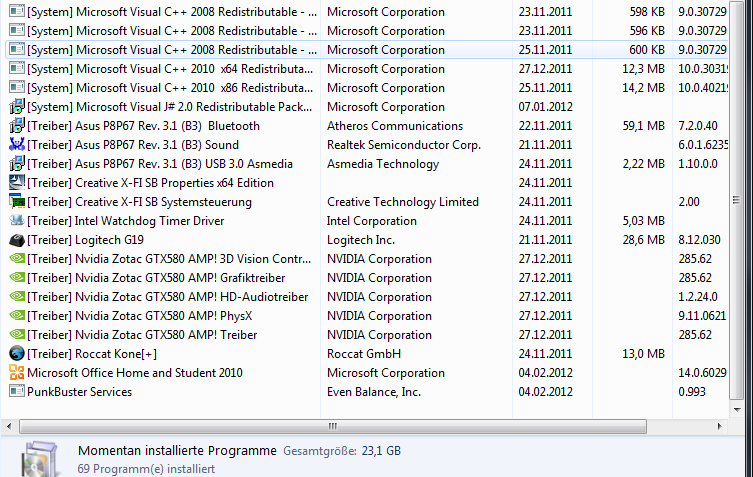Click the Nvidia HD-Audiotreiber logo icon
The width and height of the screenshot is (753, 477).
click(17, 296)
